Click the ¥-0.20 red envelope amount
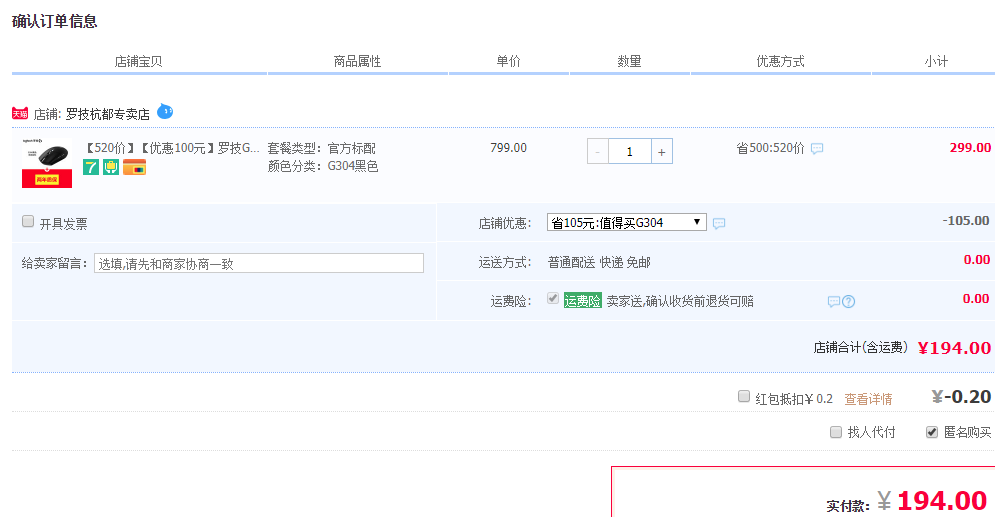This screenshot has width=995, height=517. (961, 397)
